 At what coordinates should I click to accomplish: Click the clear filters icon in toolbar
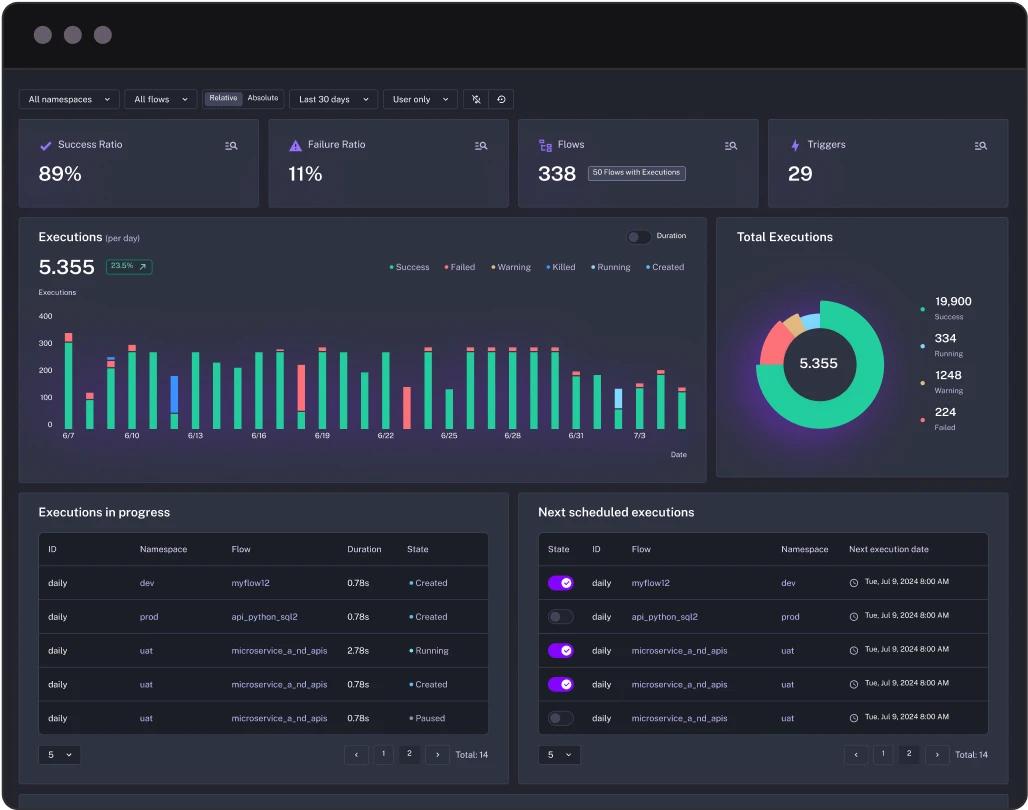pyautogui.click(x=476, y=99)
